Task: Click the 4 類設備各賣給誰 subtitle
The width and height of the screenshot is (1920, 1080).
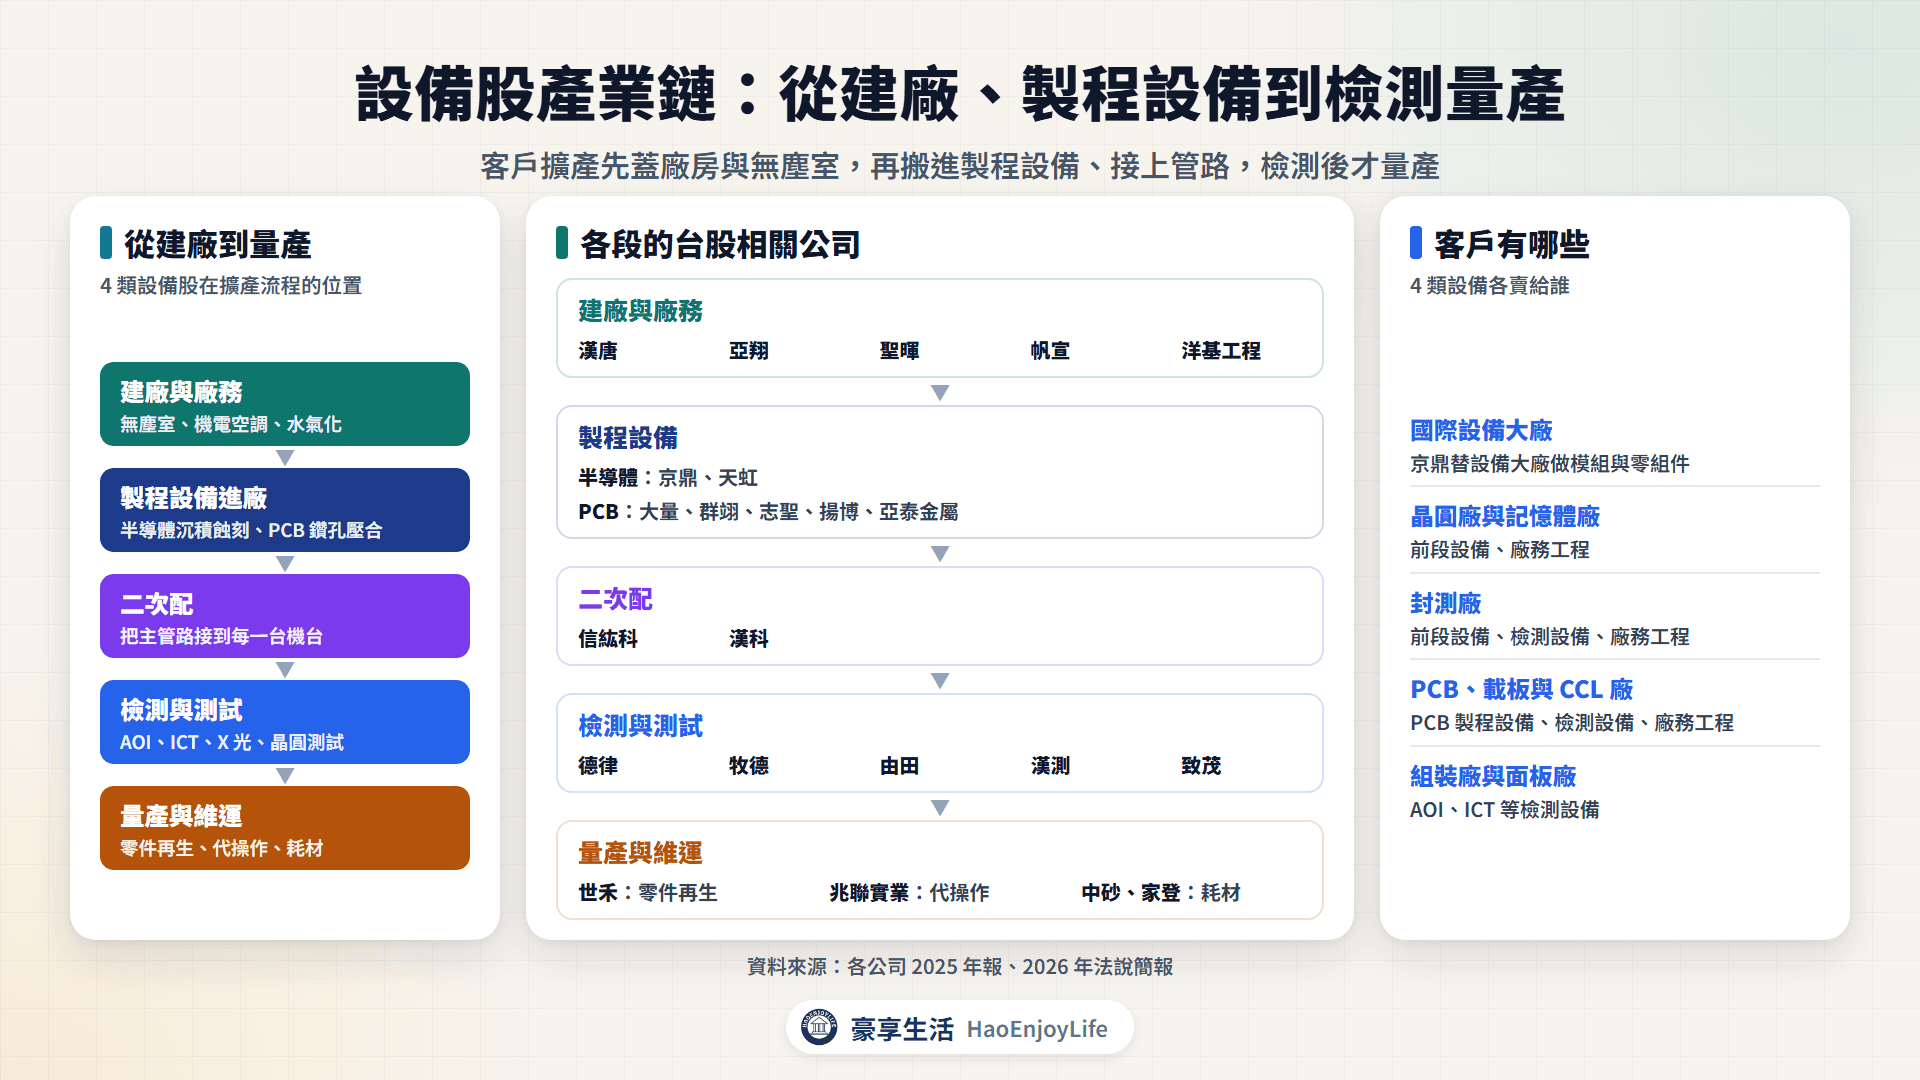Action: point(1490,286)
